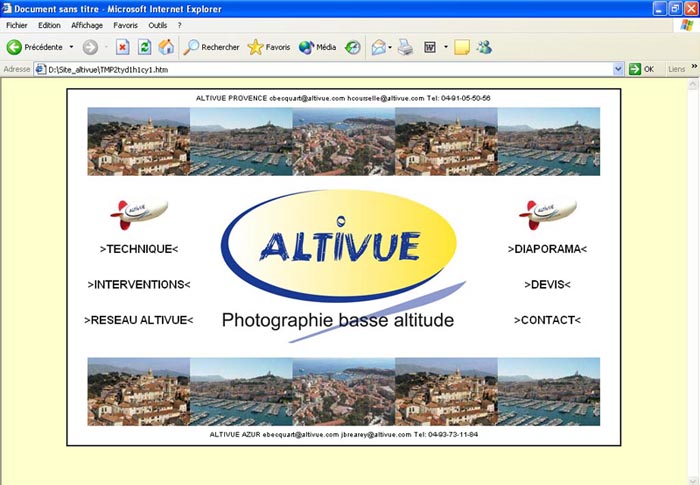The image size is (700, 485).
Task: Open the Discuss yellow note icon
Action: [462, 47]
